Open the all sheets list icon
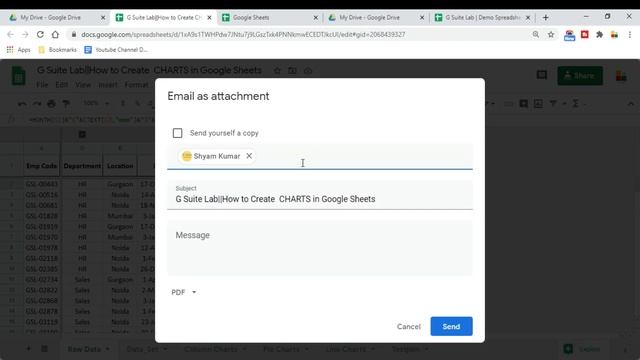Image resolution: width=640 pixels, height=360 pixels. pos(44,349)
